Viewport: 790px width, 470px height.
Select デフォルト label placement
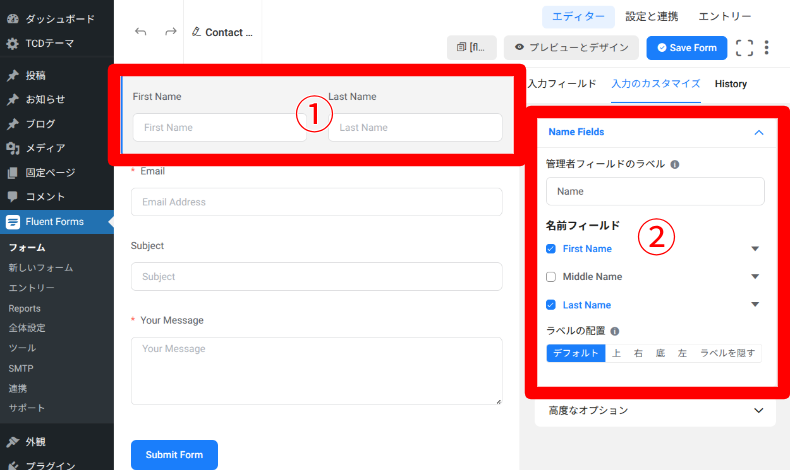point(575,353)
